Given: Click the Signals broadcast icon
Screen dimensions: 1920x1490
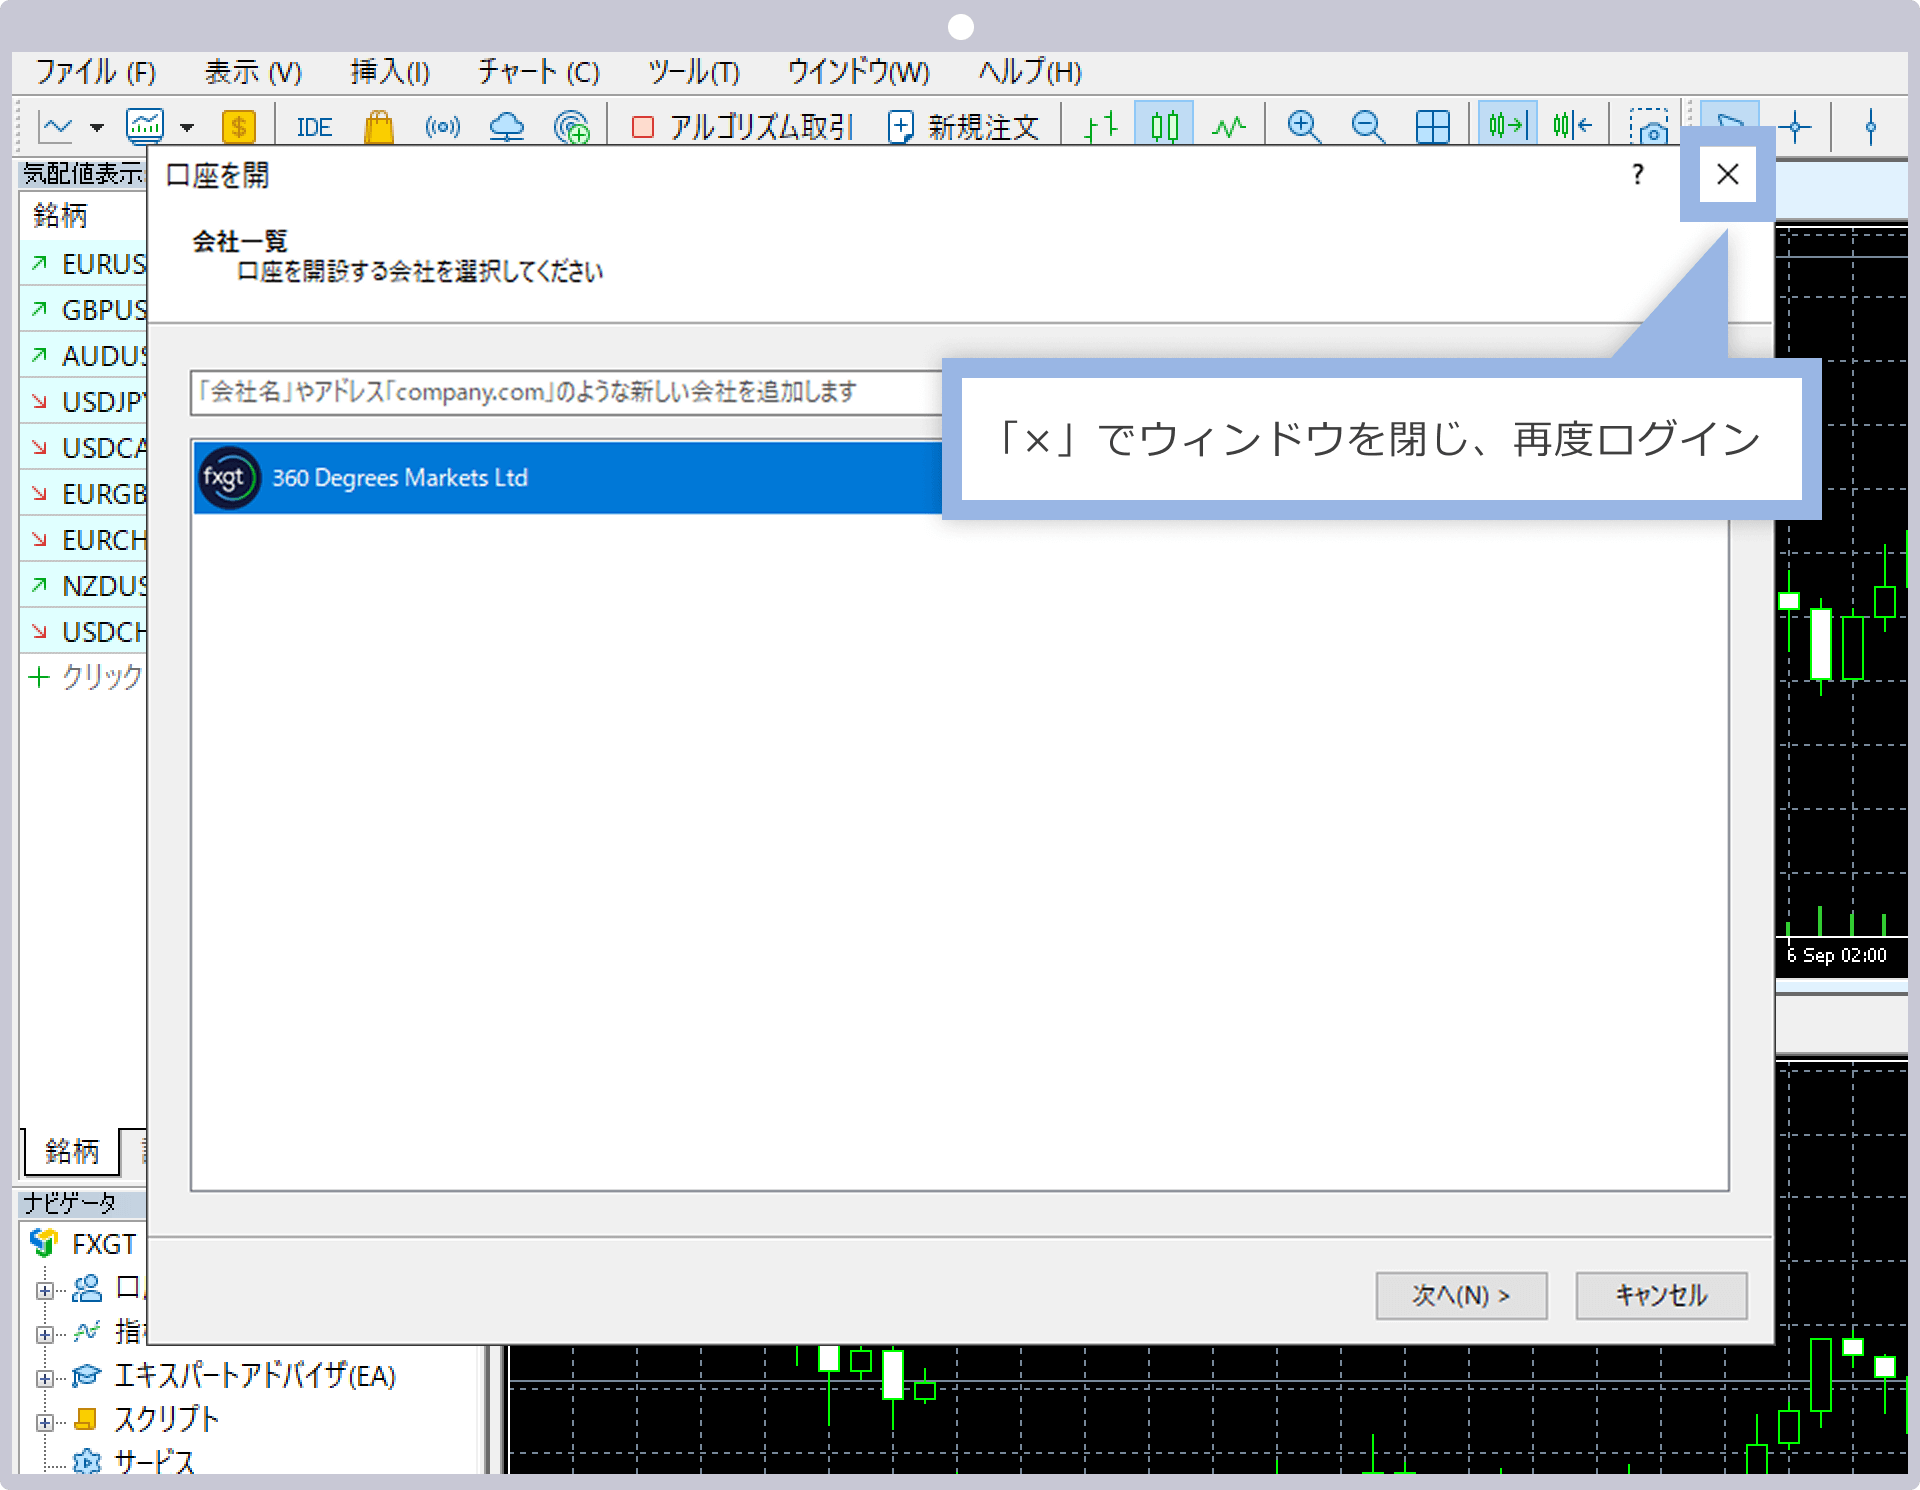Looking at the screenshot, I should coord(442,127).
